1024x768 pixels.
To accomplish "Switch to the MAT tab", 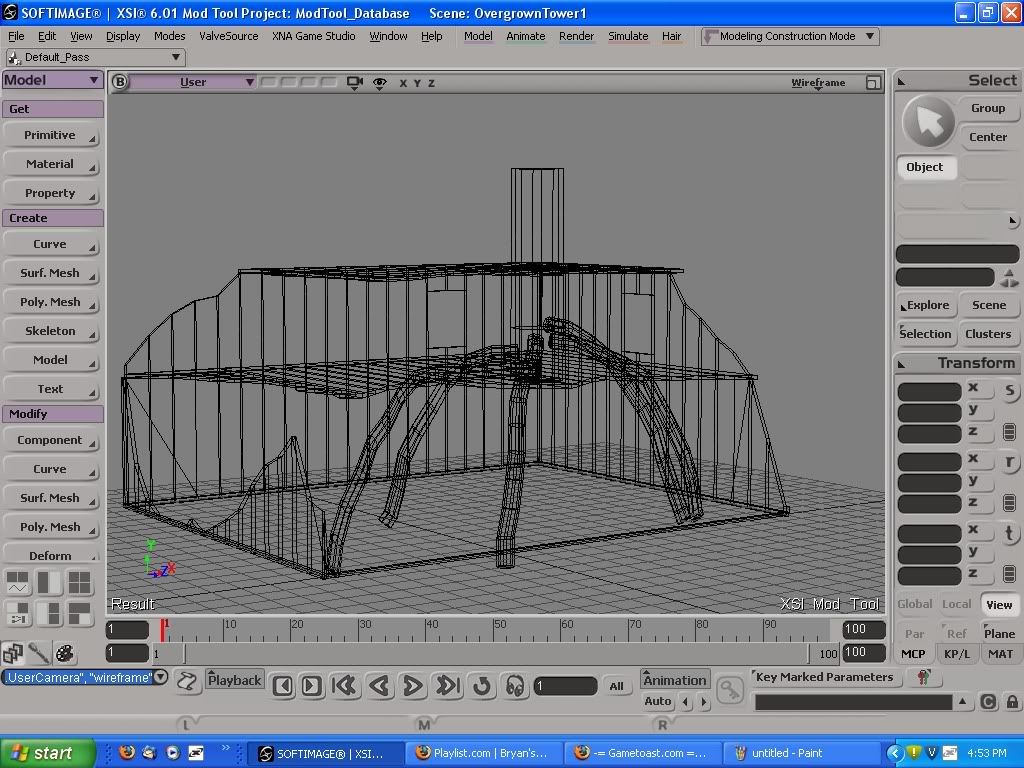I will [x=1000, y=654].
